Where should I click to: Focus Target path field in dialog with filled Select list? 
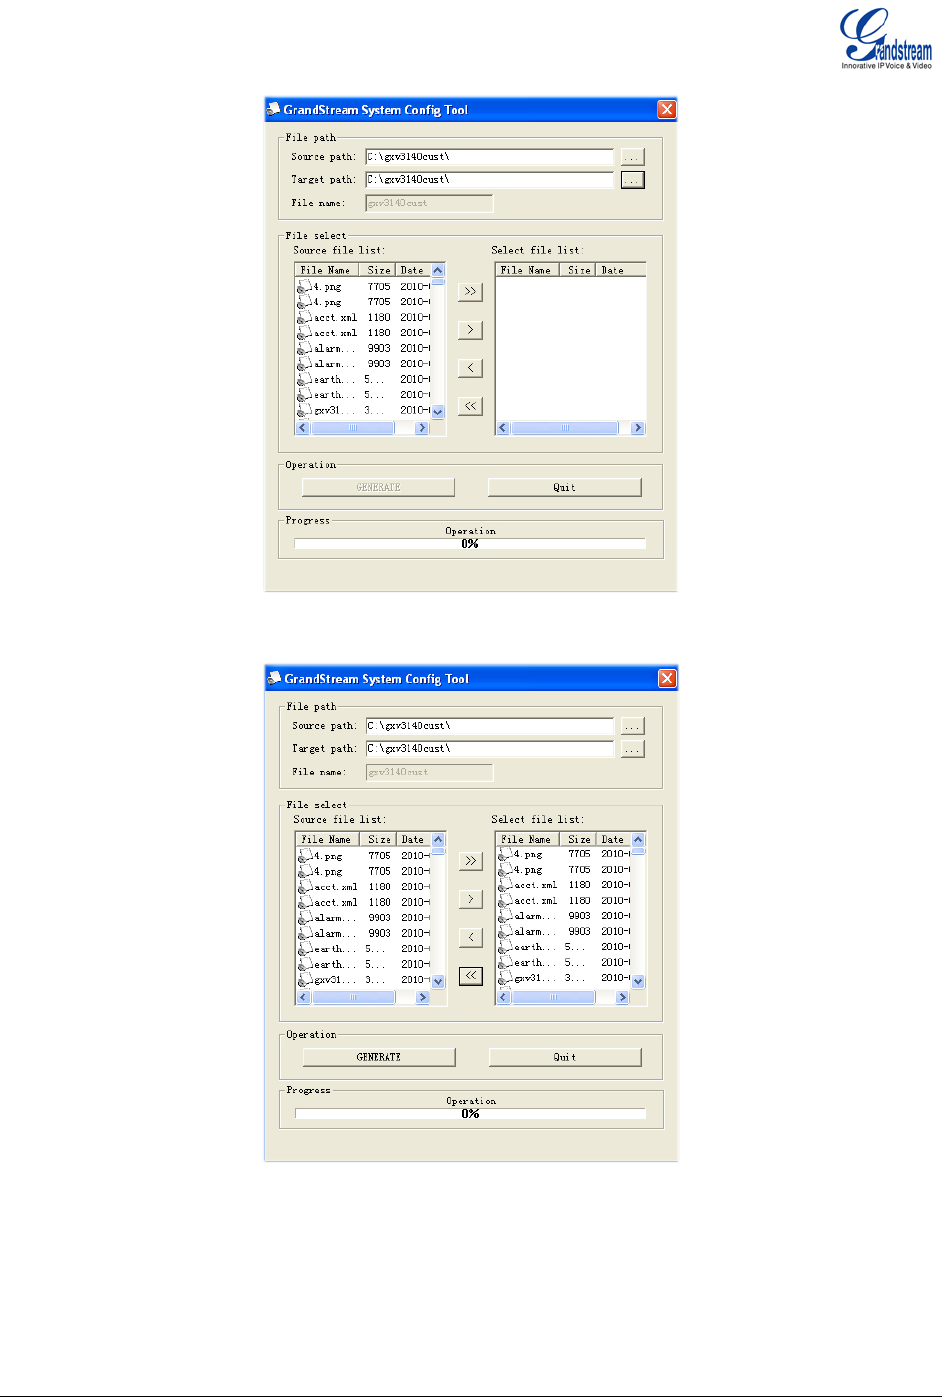click(x=490, y=749)
